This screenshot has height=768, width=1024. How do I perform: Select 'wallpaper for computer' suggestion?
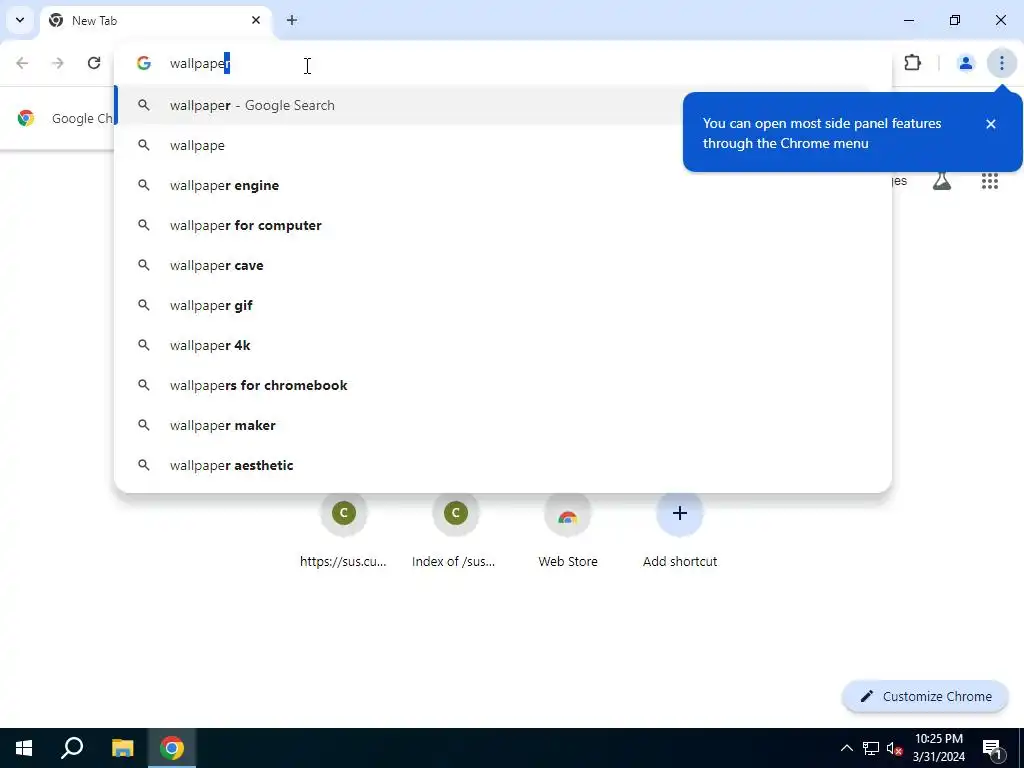[x=503, y=225]
